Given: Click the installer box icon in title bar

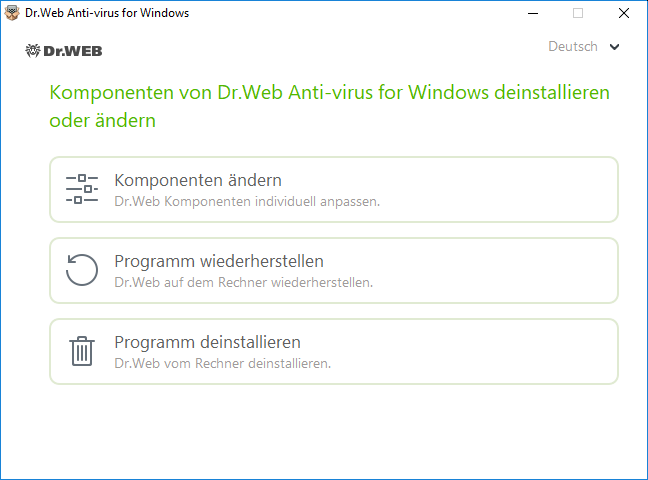Looking at the screenshot, I should click(12, 13).
